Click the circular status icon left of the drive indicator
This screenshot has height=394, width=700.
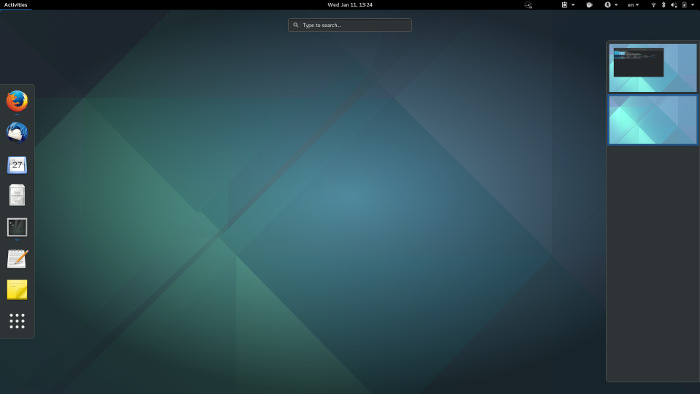(x=528, y=5)
